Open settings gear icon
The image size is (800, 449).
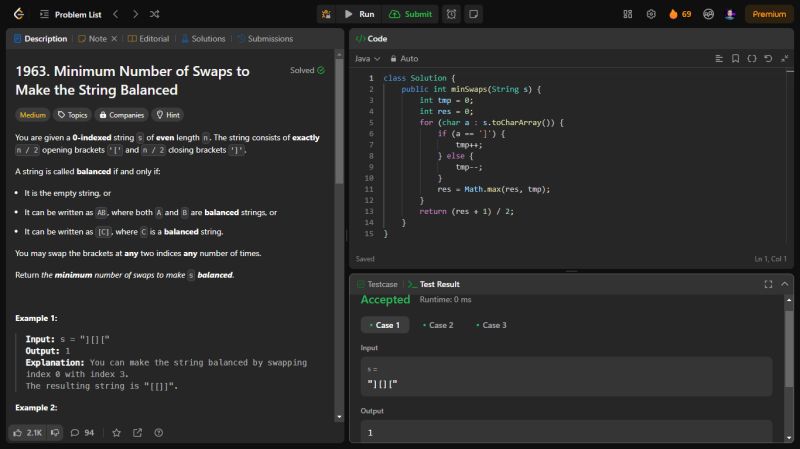pos(651,14)
